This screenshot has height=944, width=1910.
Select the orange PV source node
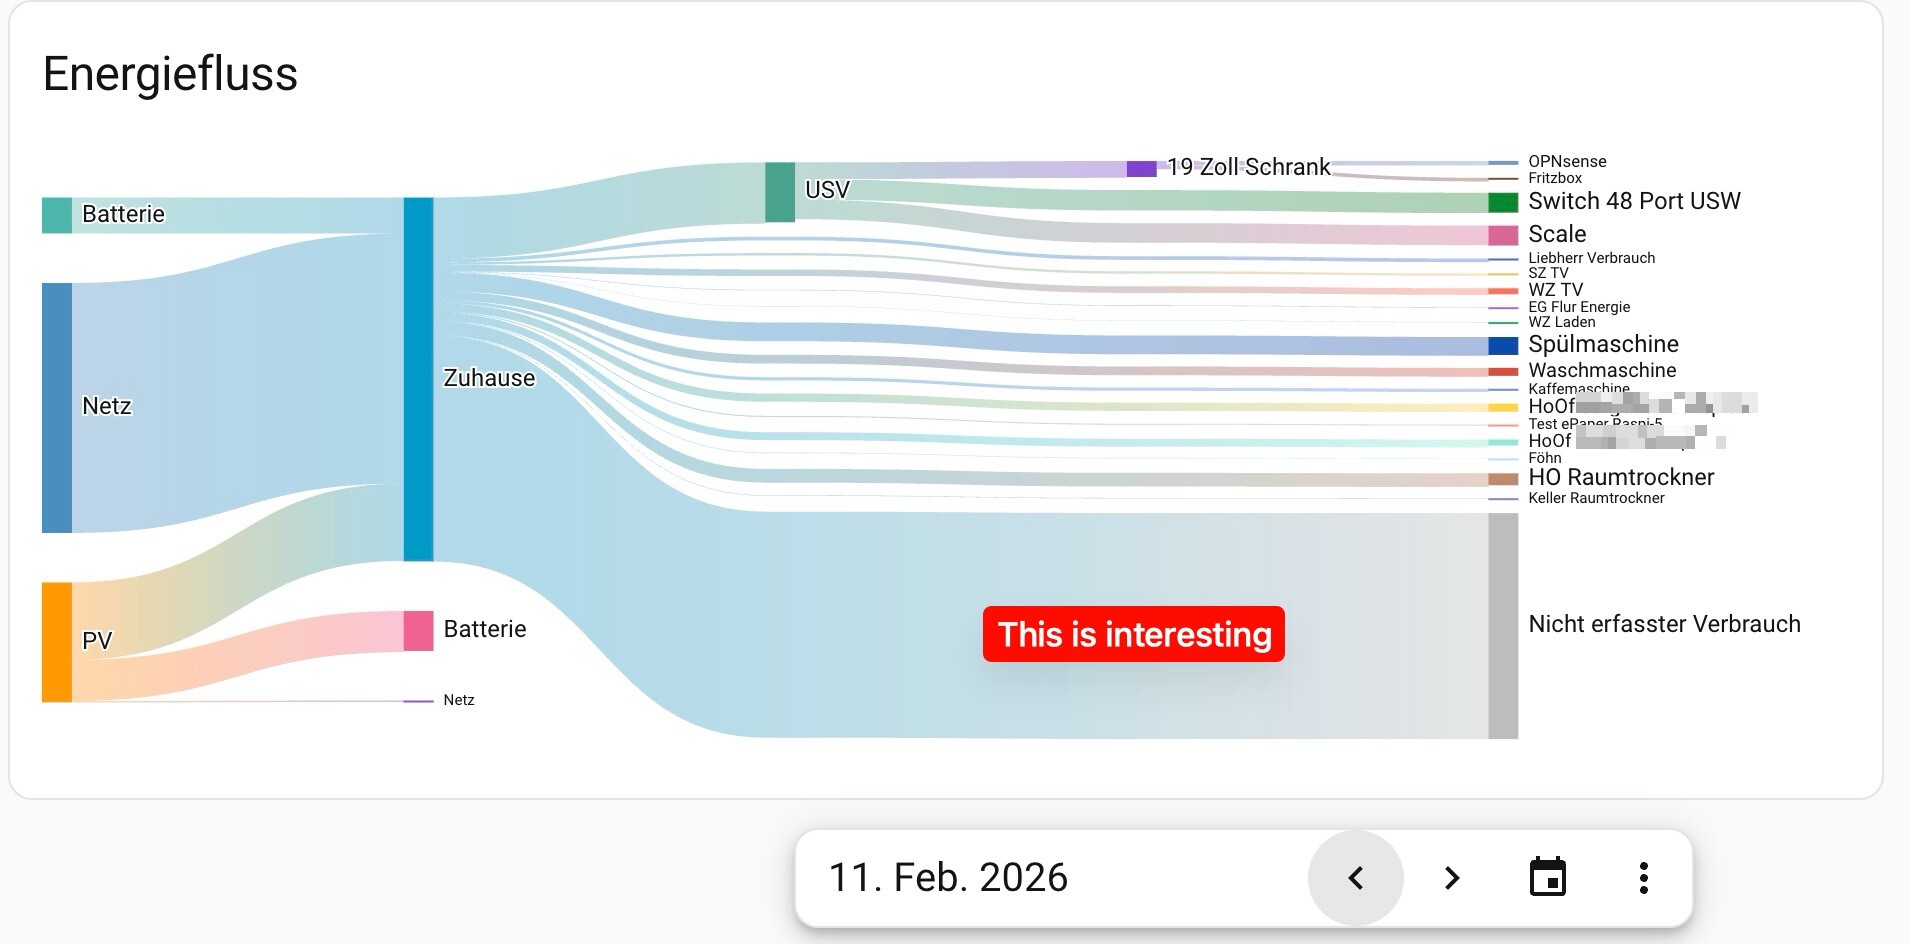(x=57, y=642)
